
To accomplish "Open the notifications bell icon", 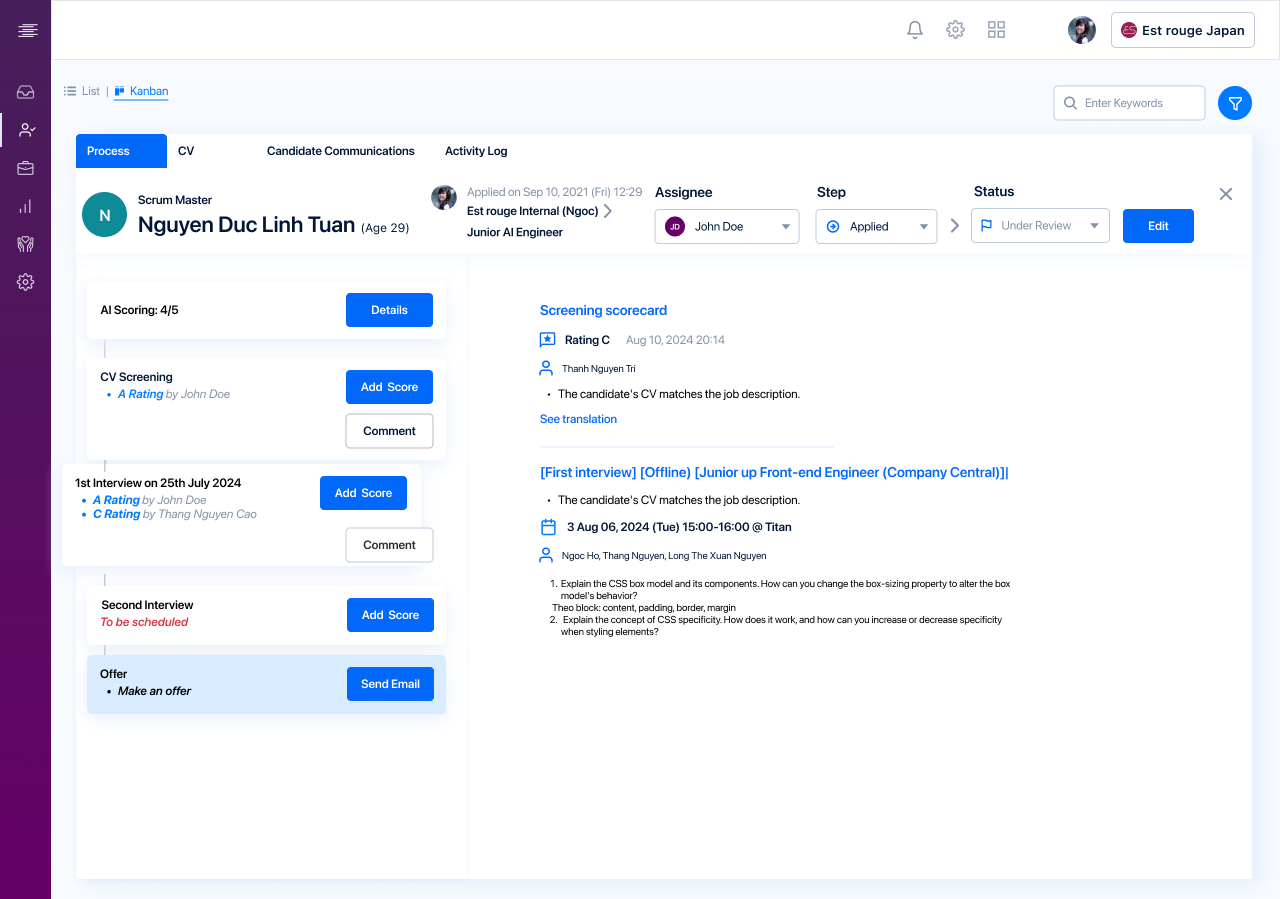I will point(915,30).
